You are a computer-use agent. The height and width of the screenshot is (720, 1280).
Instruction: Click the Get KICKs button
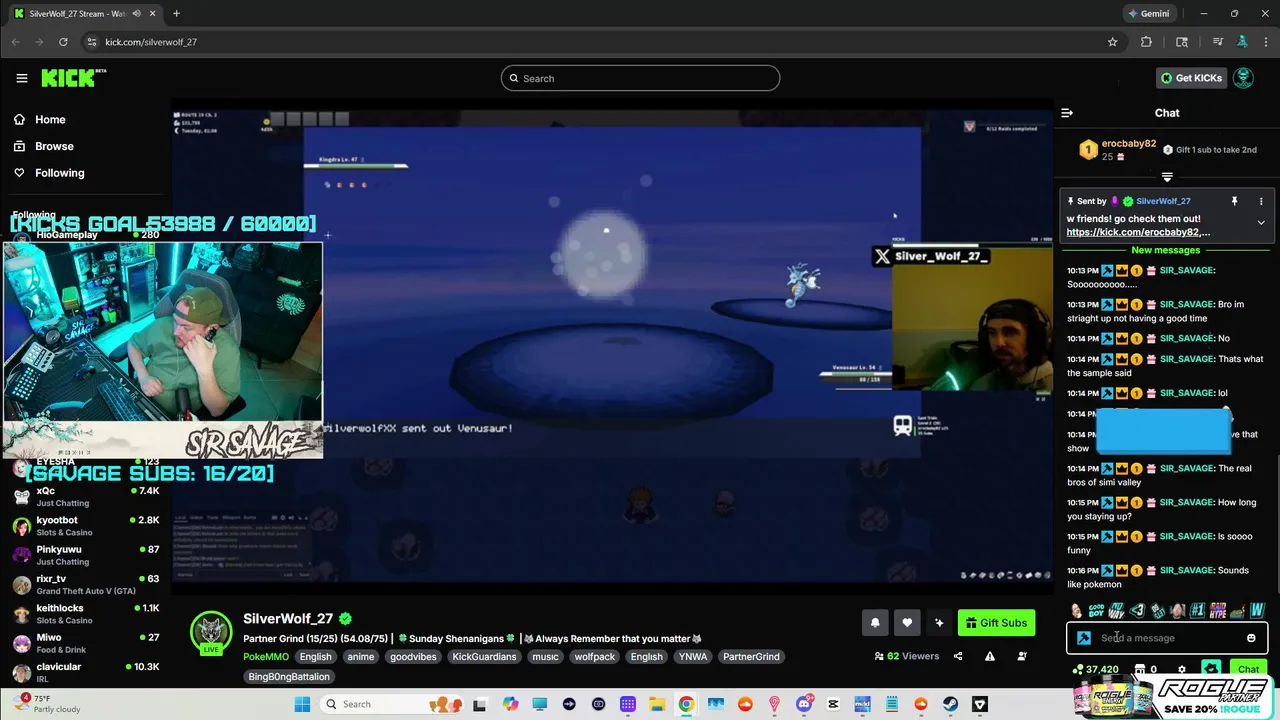(1190, 78)
